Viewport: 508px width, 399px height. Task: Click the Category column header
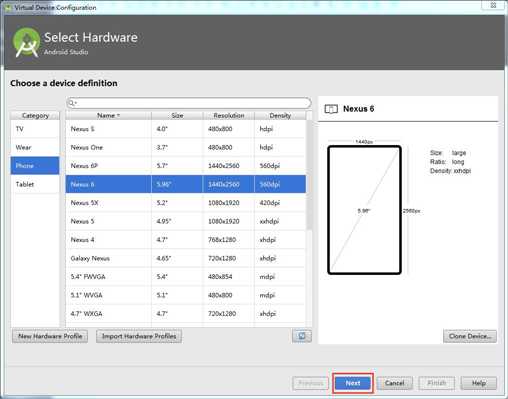[x=35, y=116]
